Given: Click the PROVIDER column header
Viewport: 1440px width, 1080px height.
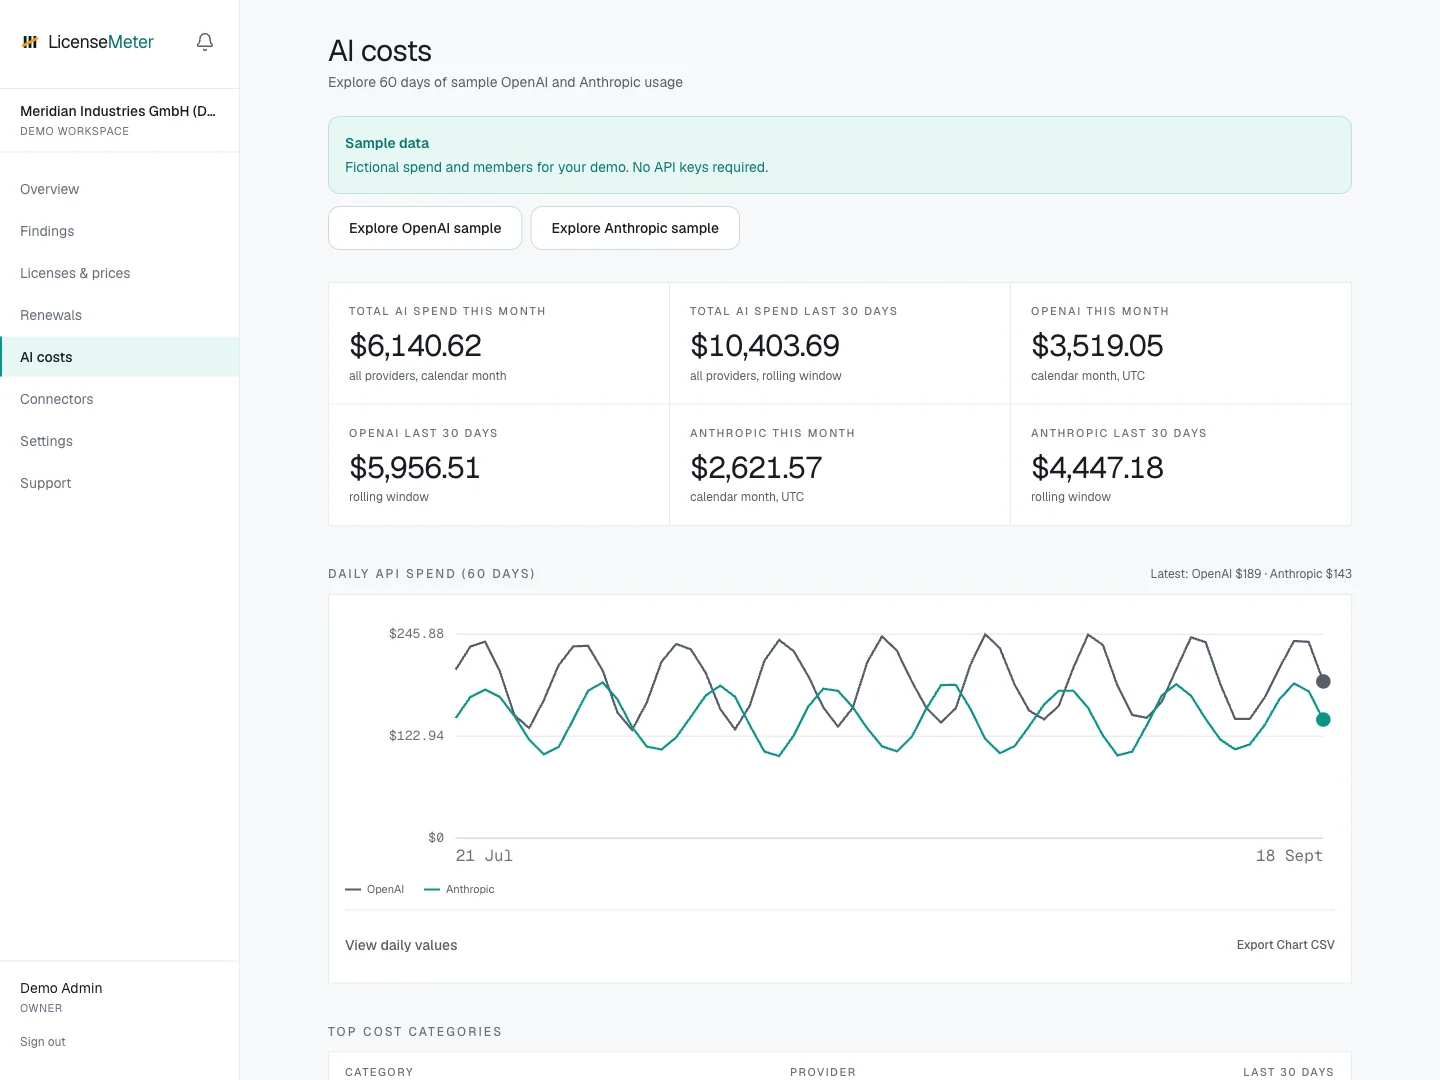Looking at the screenshot, I should tap(823, 1072).
